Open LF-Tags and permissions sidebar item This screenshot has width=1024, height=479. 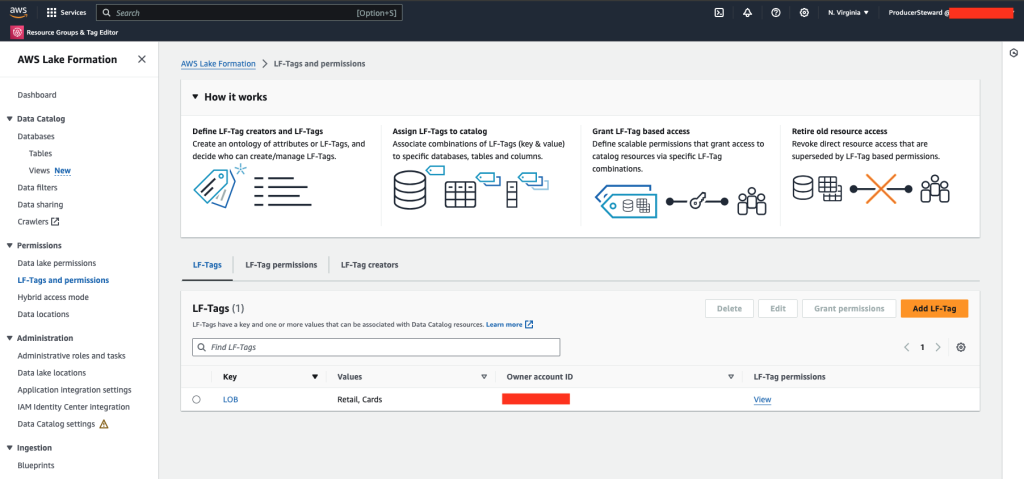(x=63, y=280)
